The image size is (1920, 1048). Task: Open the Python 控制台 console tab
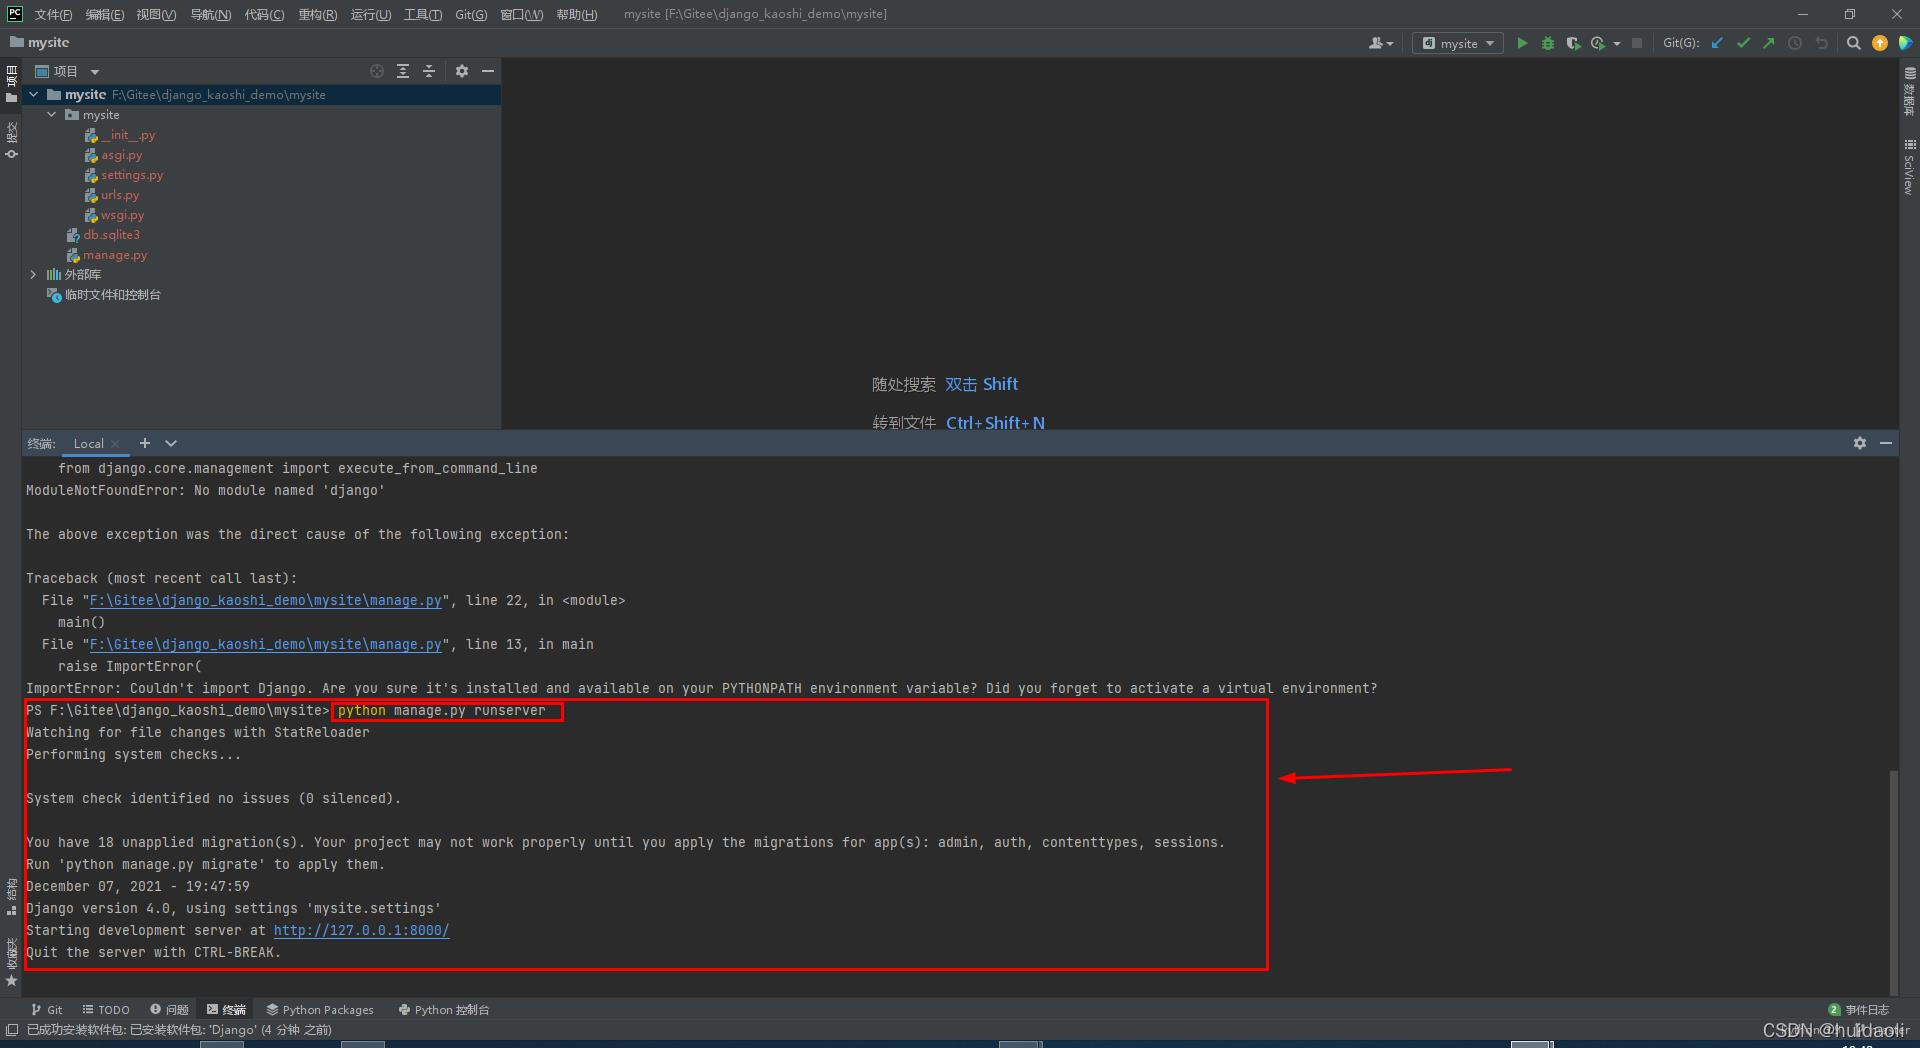tap(444, 1010)
